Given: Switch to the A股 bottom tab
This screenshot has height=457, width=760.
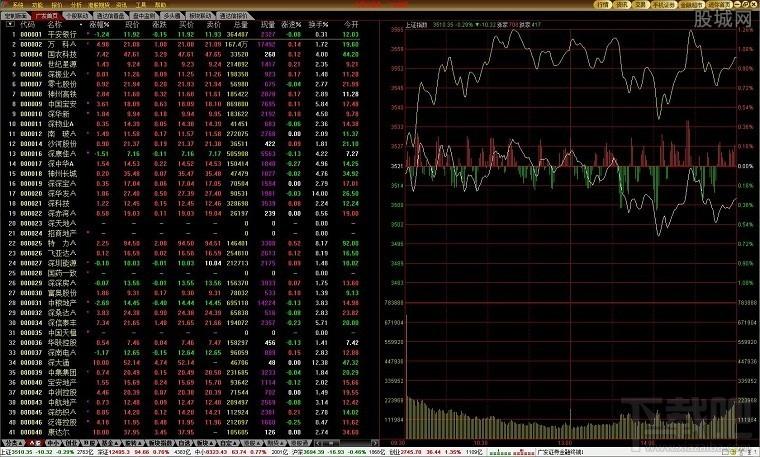Looking at the screenshot, I should pos(34,443).
